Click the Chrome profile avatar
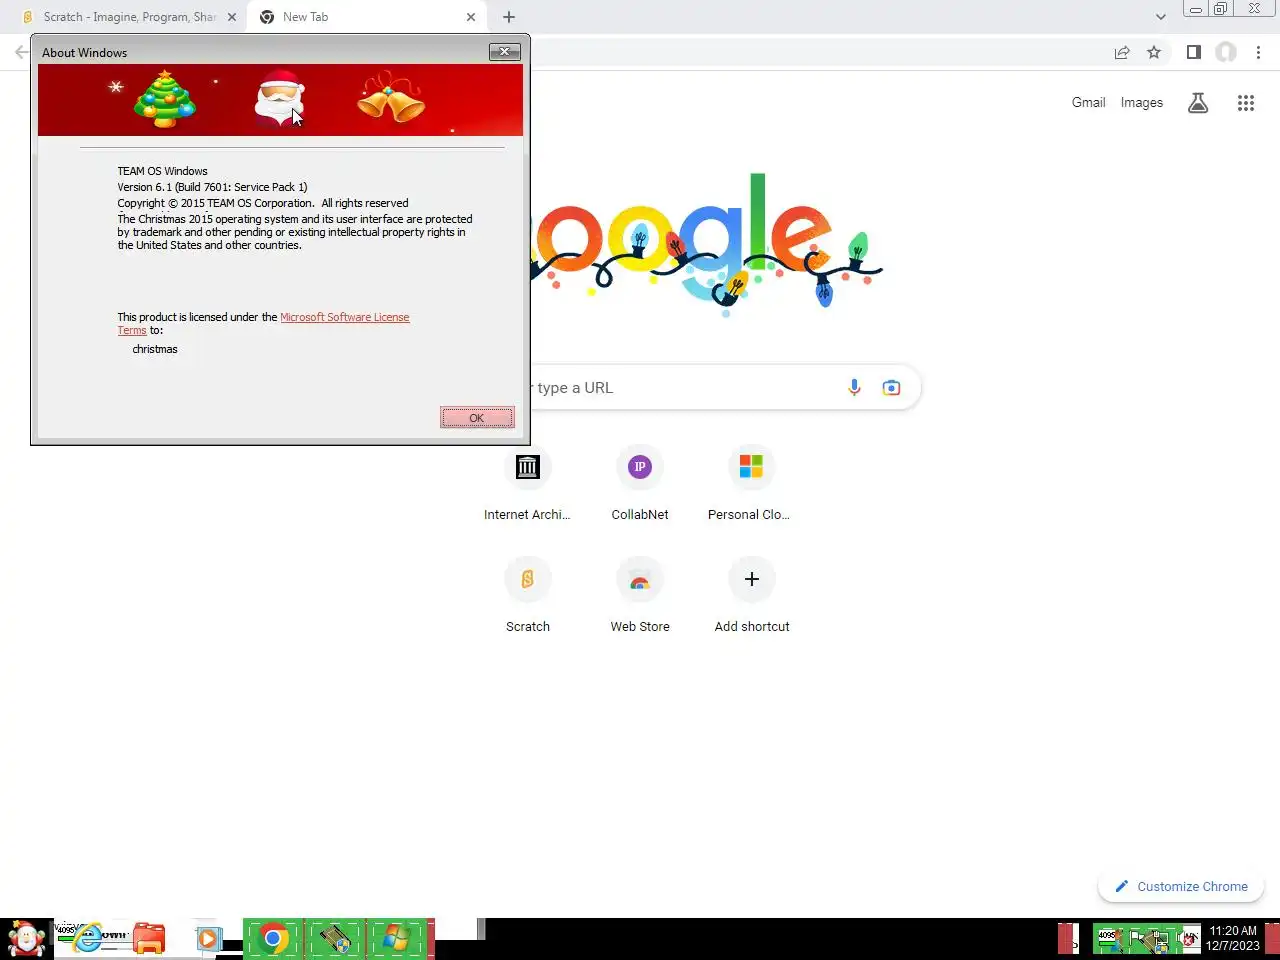This screenshot has height=960, width=1280. 1226,52
